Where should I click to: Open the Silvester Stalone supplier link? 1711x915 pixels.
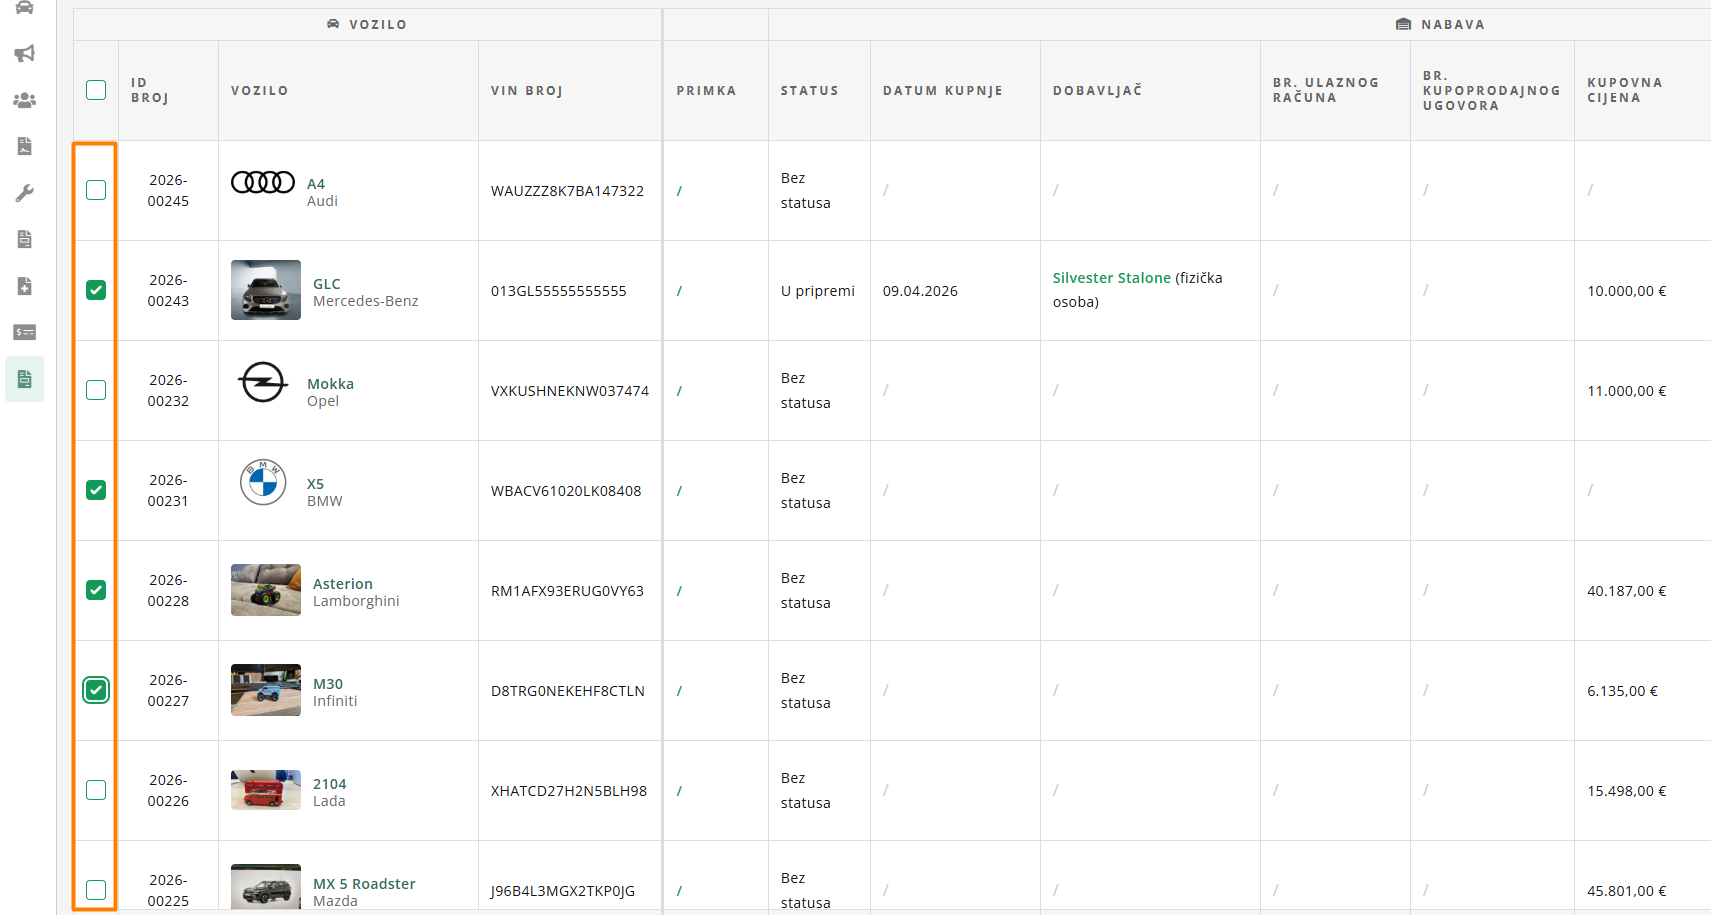[x=1111, y=278]
